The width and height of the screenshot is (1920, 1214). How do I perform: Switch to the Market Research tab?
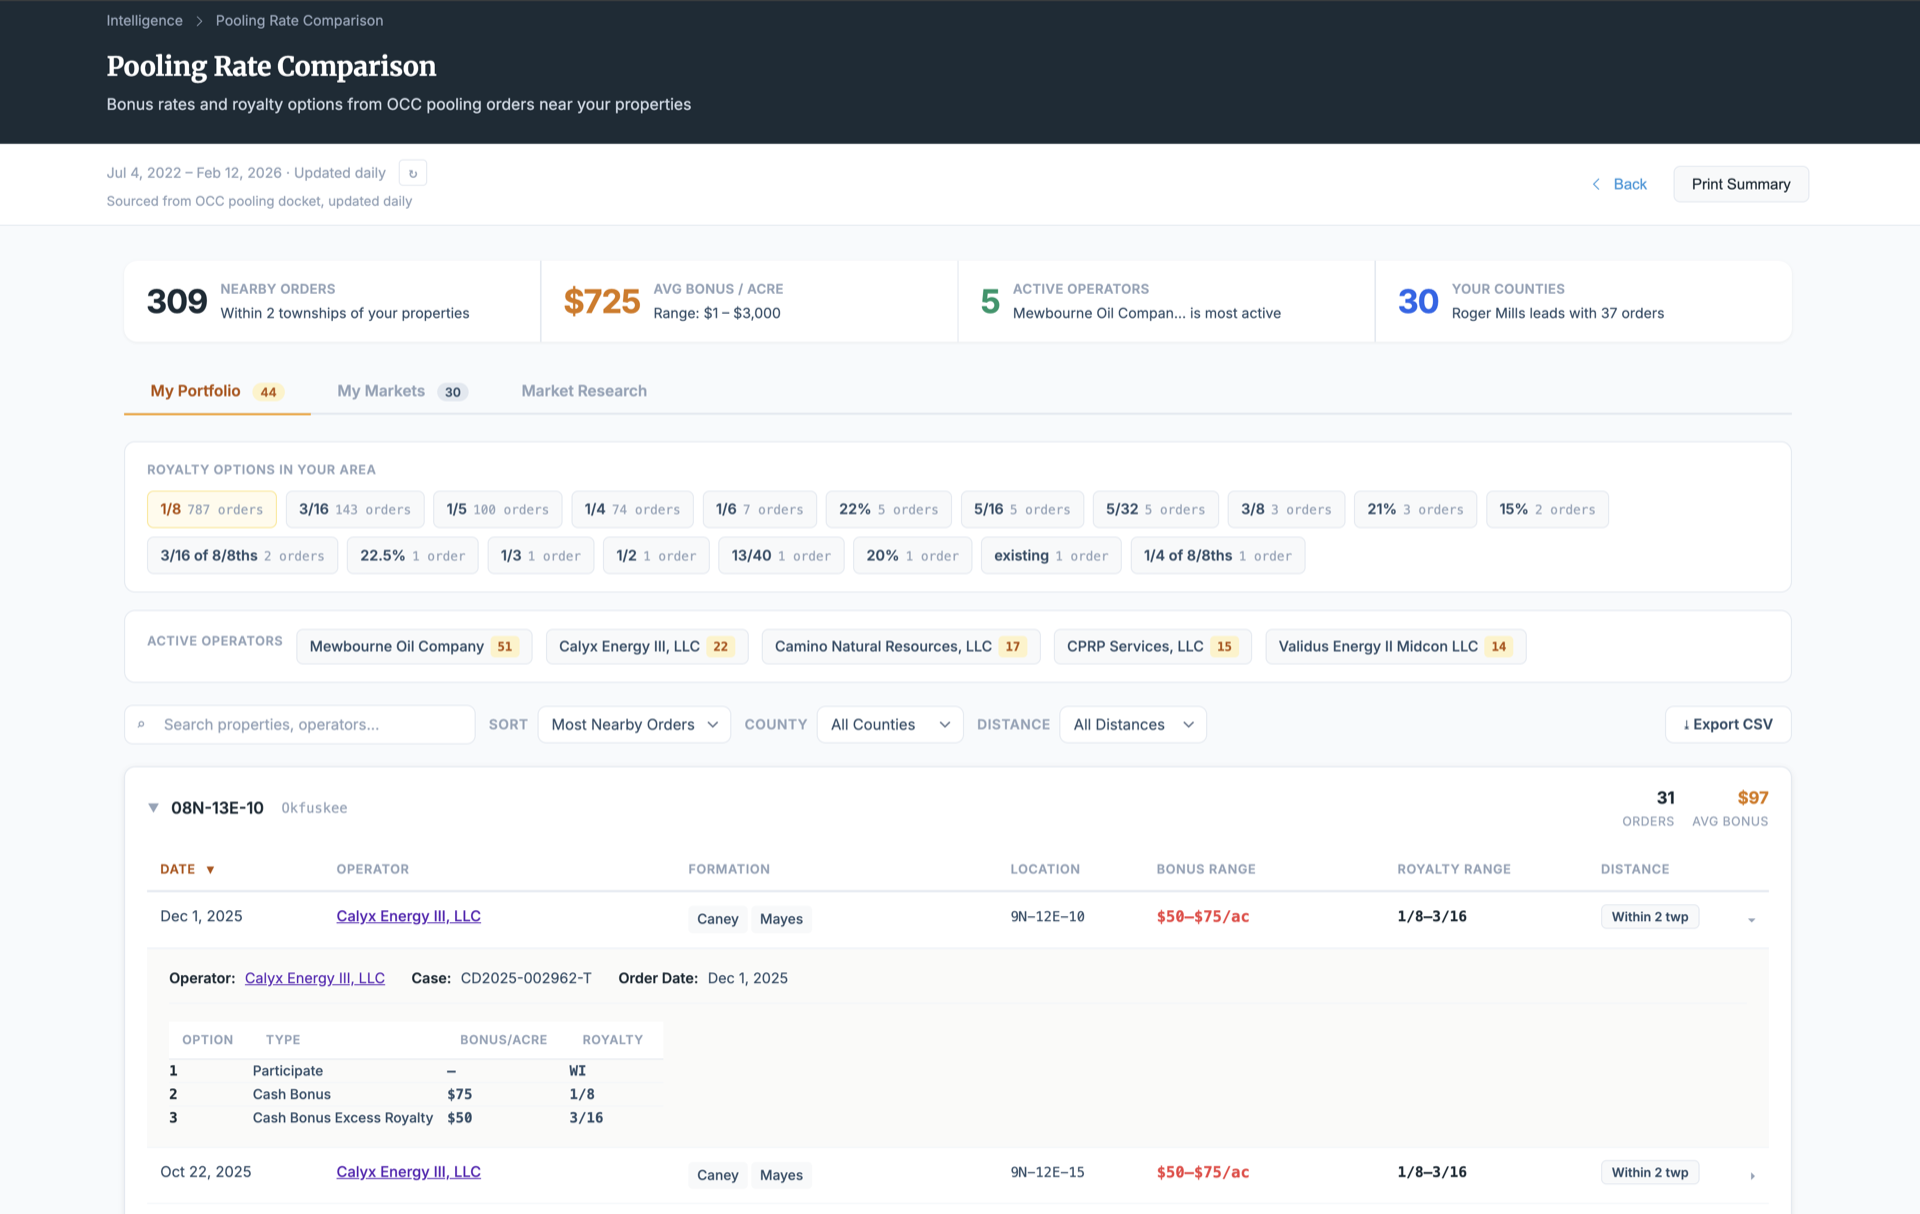(x=583, y=391)
